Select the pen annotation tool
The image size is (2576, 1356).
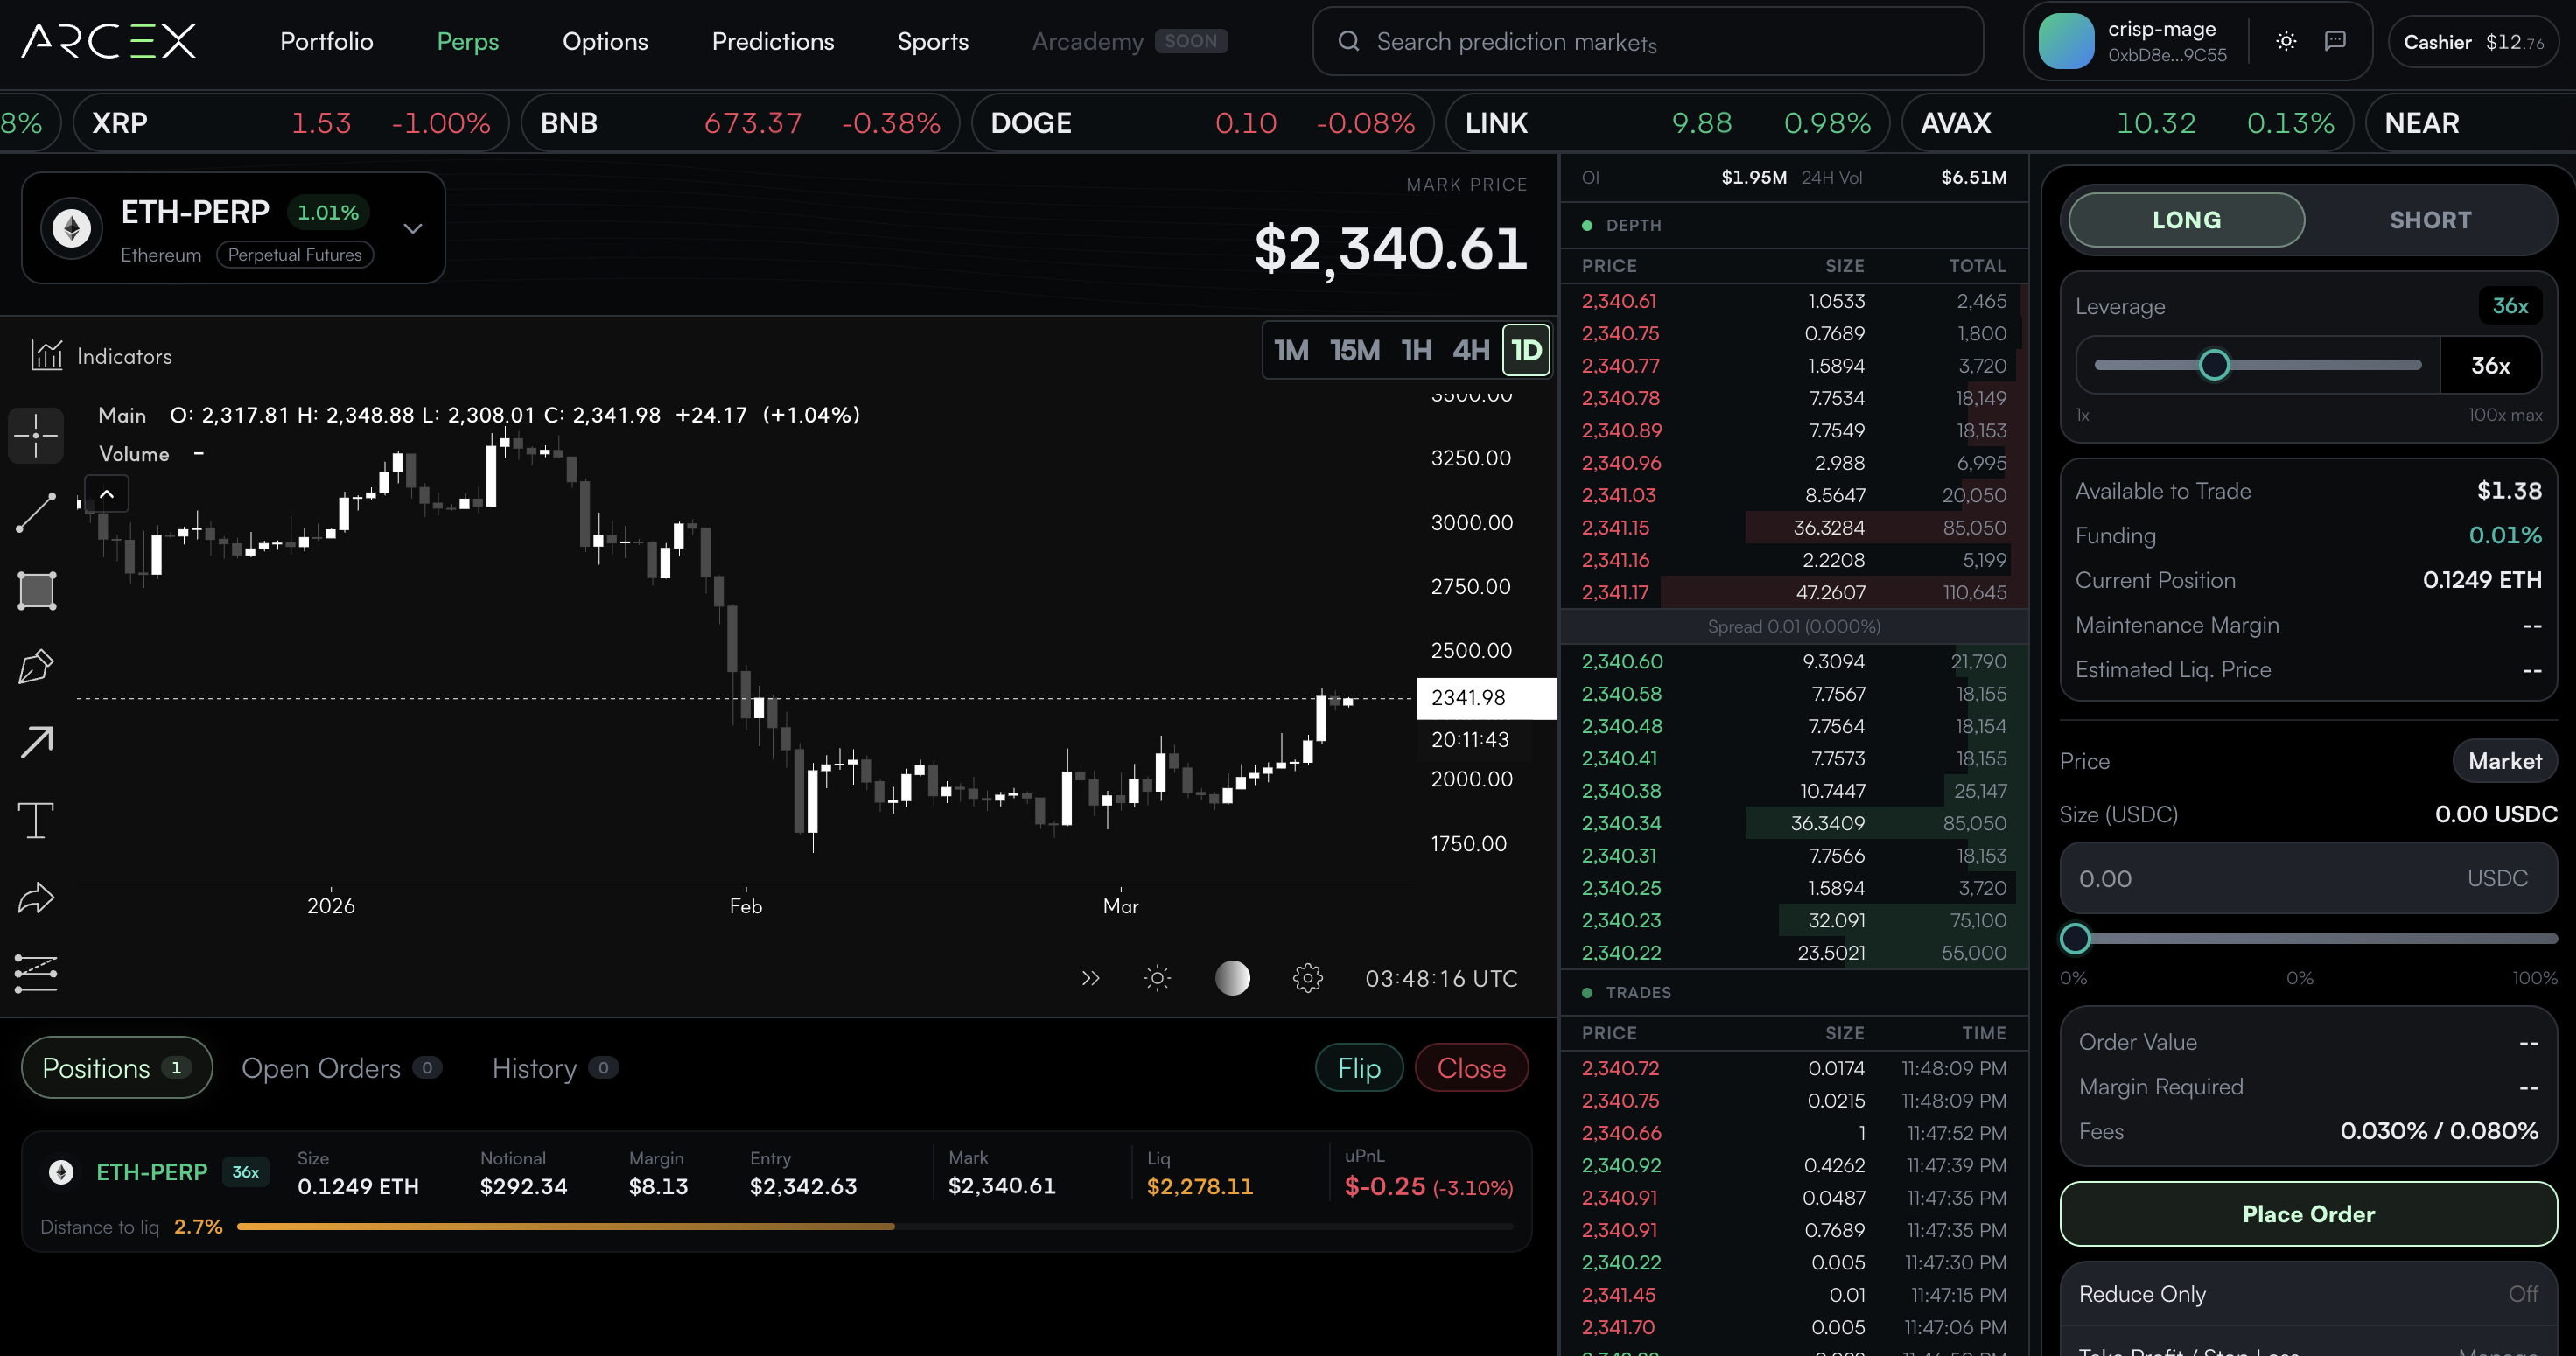point(36,665)
